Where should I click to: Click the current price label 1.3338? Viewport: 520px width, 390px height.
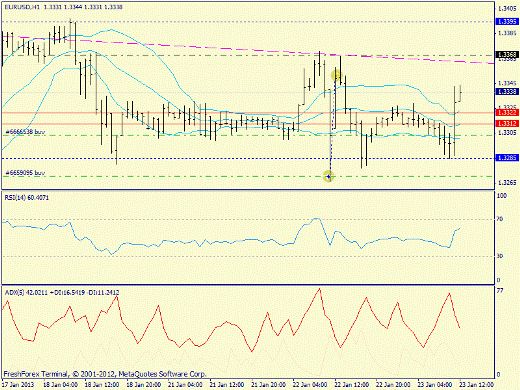pyautogui.click(x=507, y=91)
